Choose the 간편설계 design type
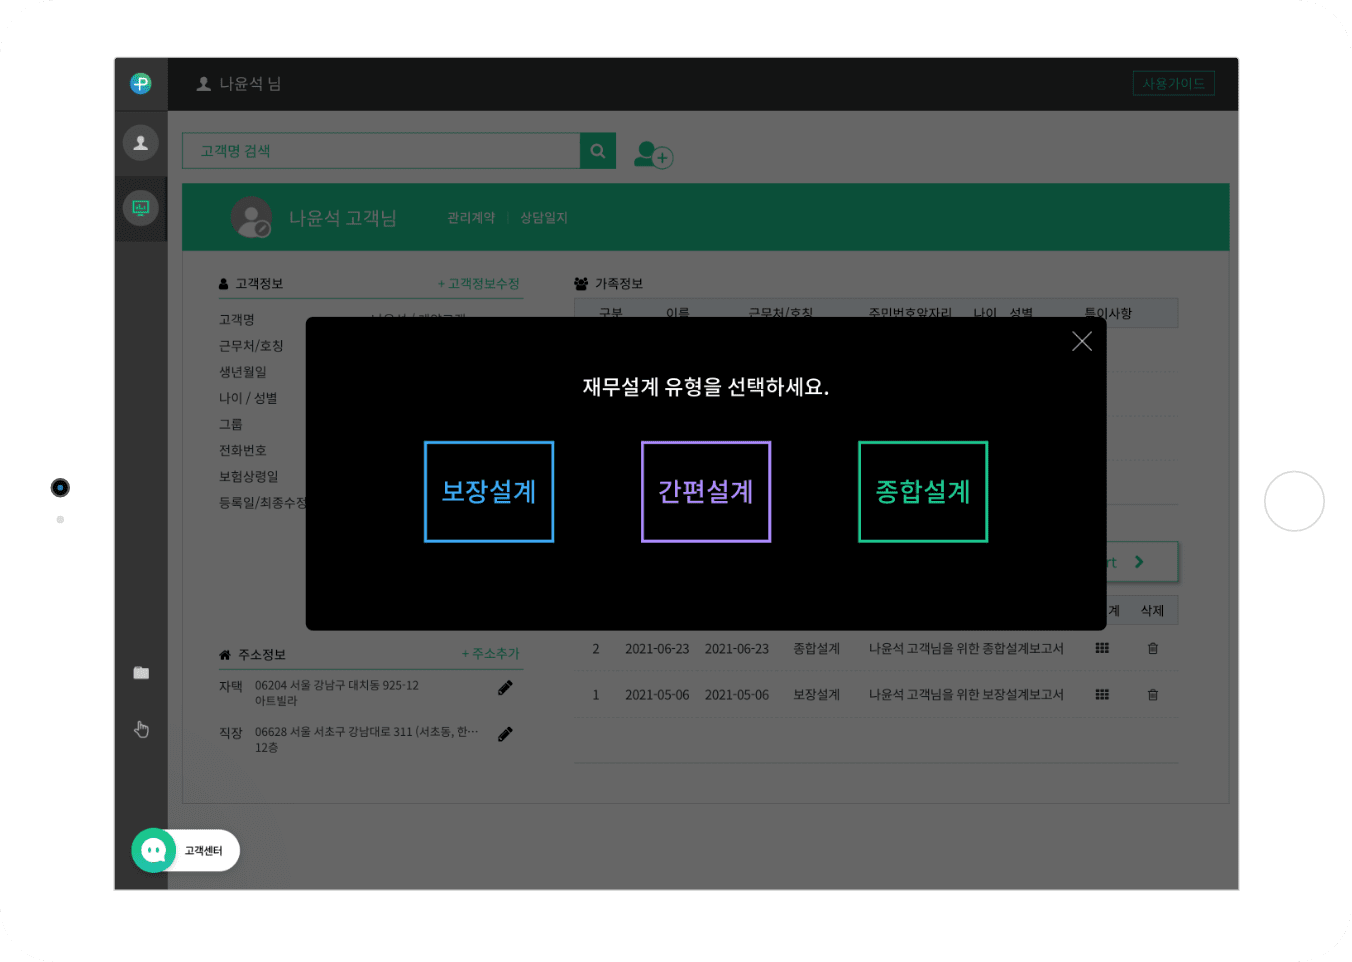1352x962 pixels. pyautogui.click(x=706, y=492)
